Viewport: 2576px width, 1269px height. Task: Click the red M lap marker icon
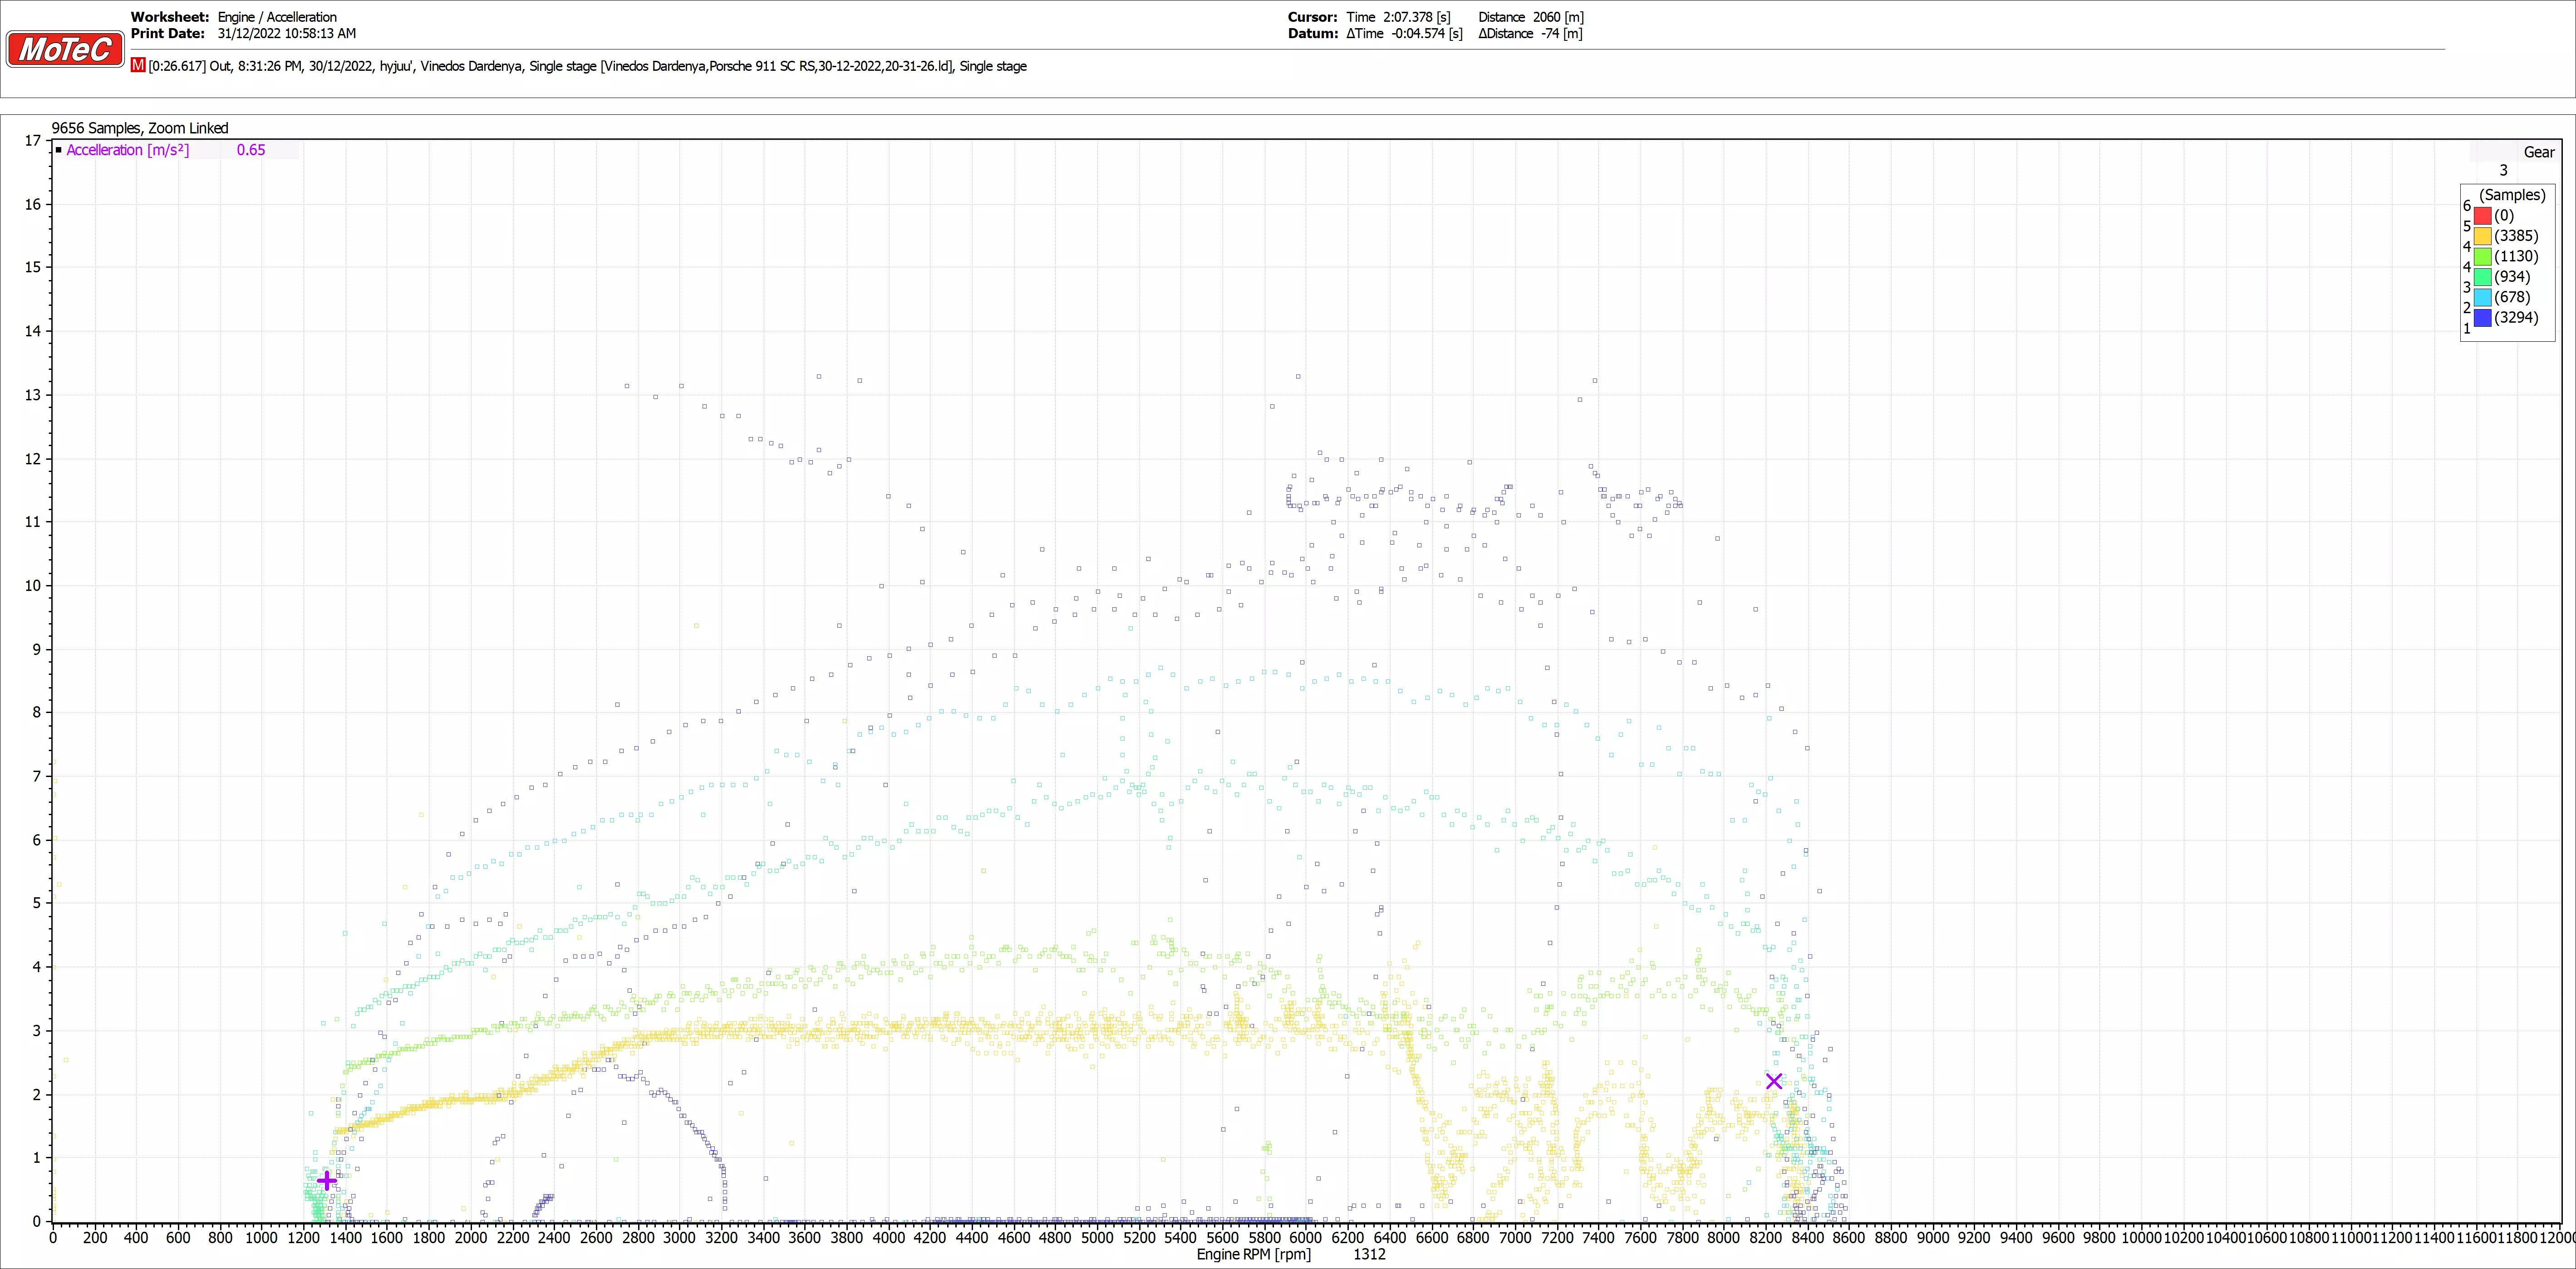point(138,65)
